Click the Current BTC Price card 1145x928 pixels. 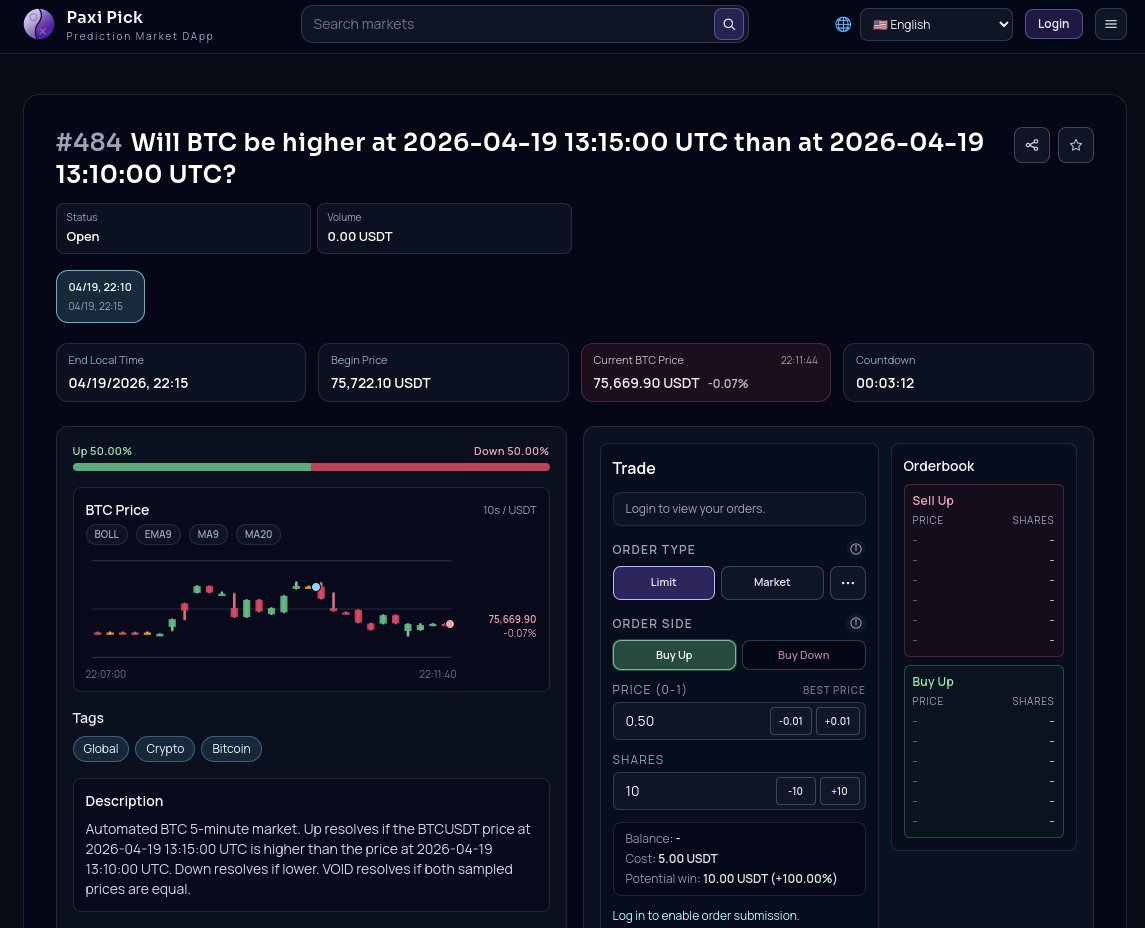click(x=705, y=372)
